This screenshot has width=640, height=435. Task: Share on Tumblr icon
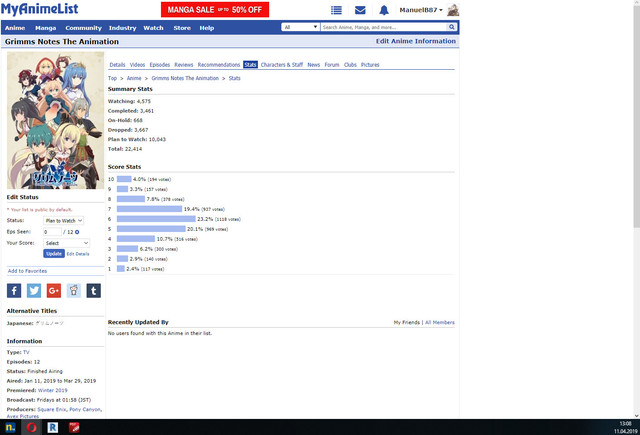tap(93, 291)
